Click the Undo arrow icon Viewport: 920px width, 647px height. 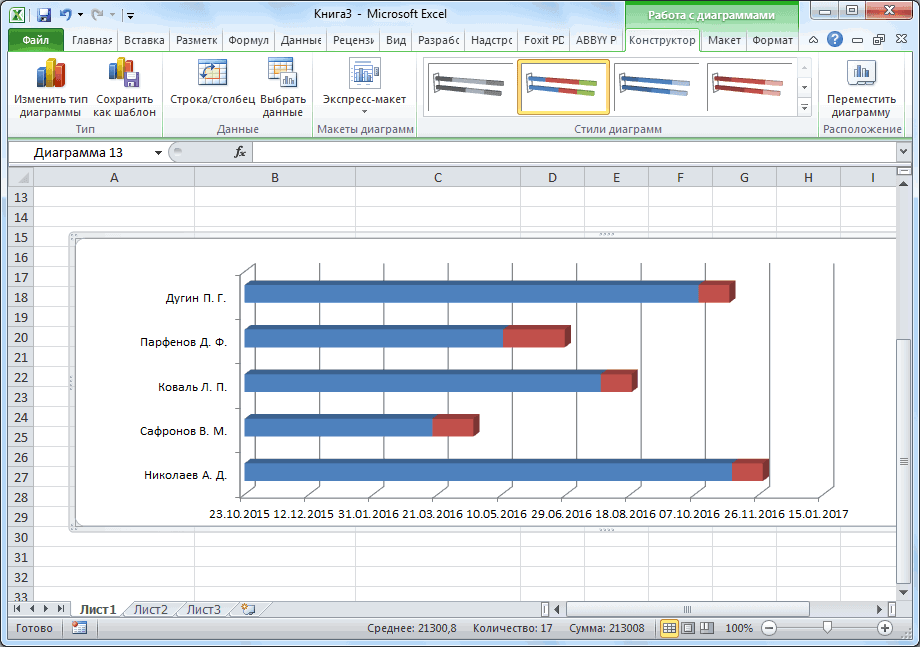tap(66, 15)
